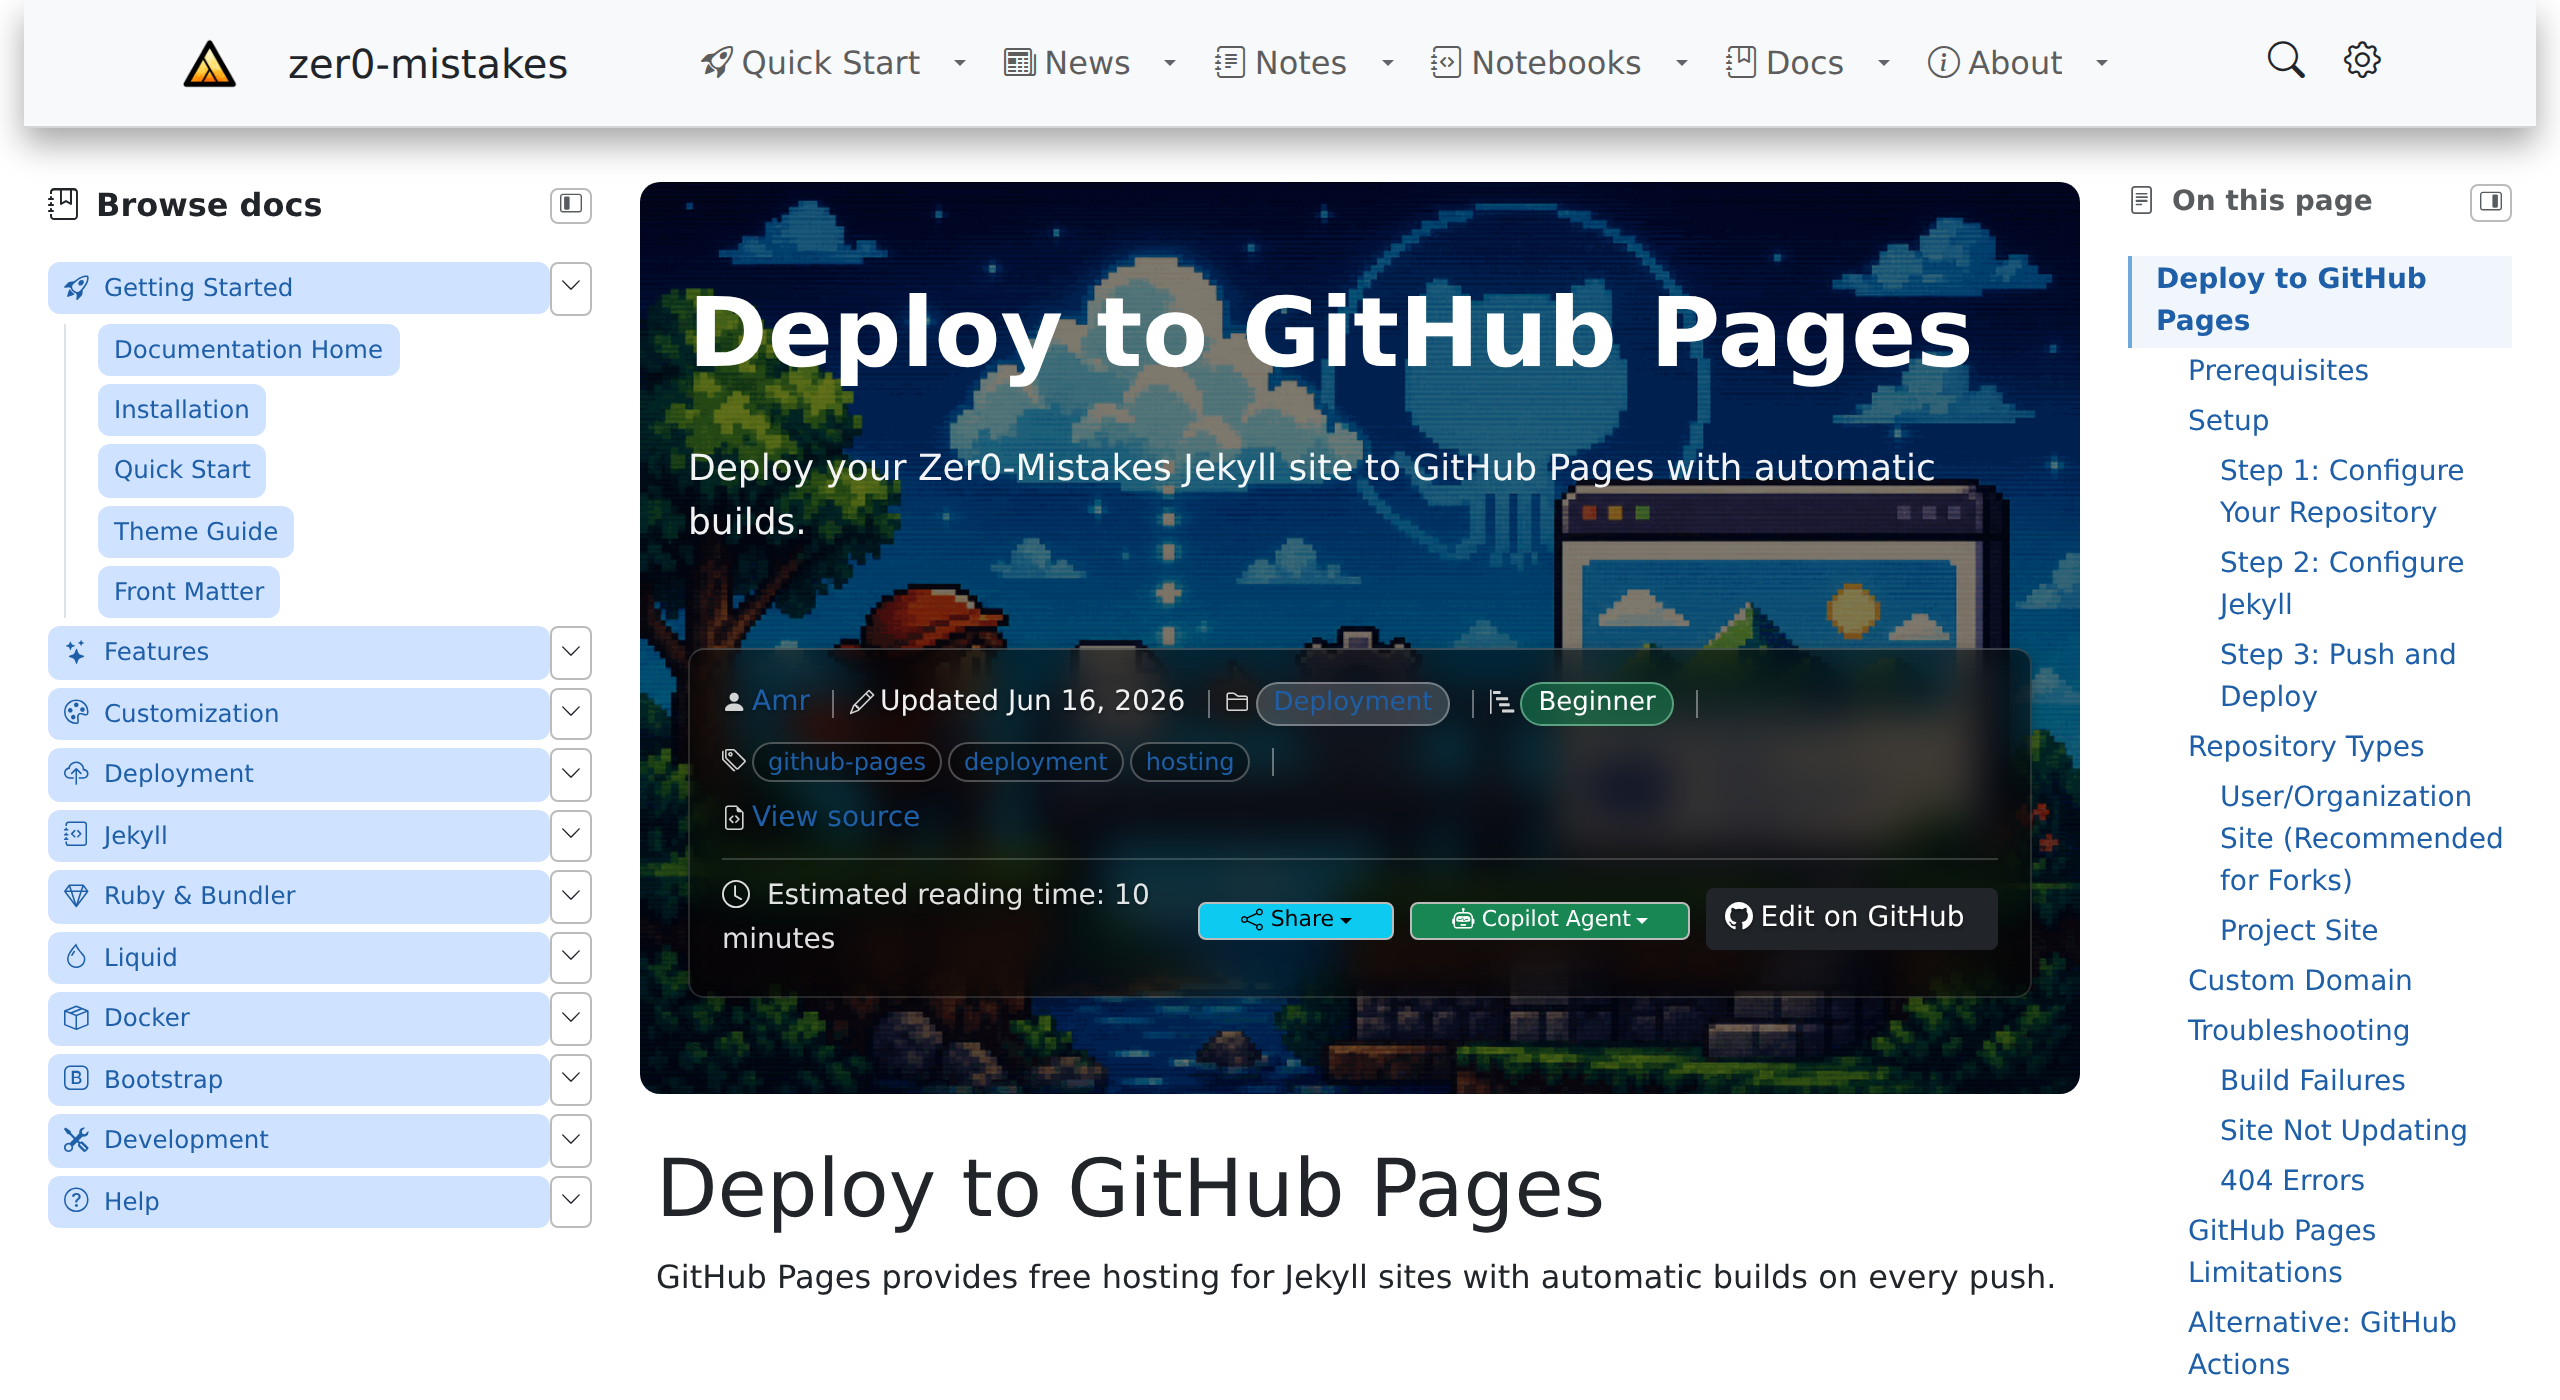Open Deployment section with cloud icon

(298, 774)
